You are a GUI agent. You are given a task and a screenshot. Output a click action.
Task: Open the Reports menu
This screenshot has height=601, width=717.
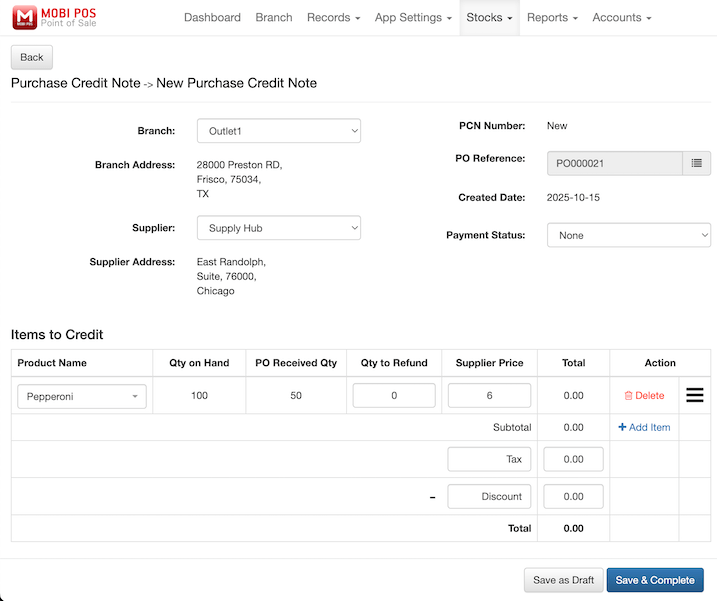(x=552, y=17)
